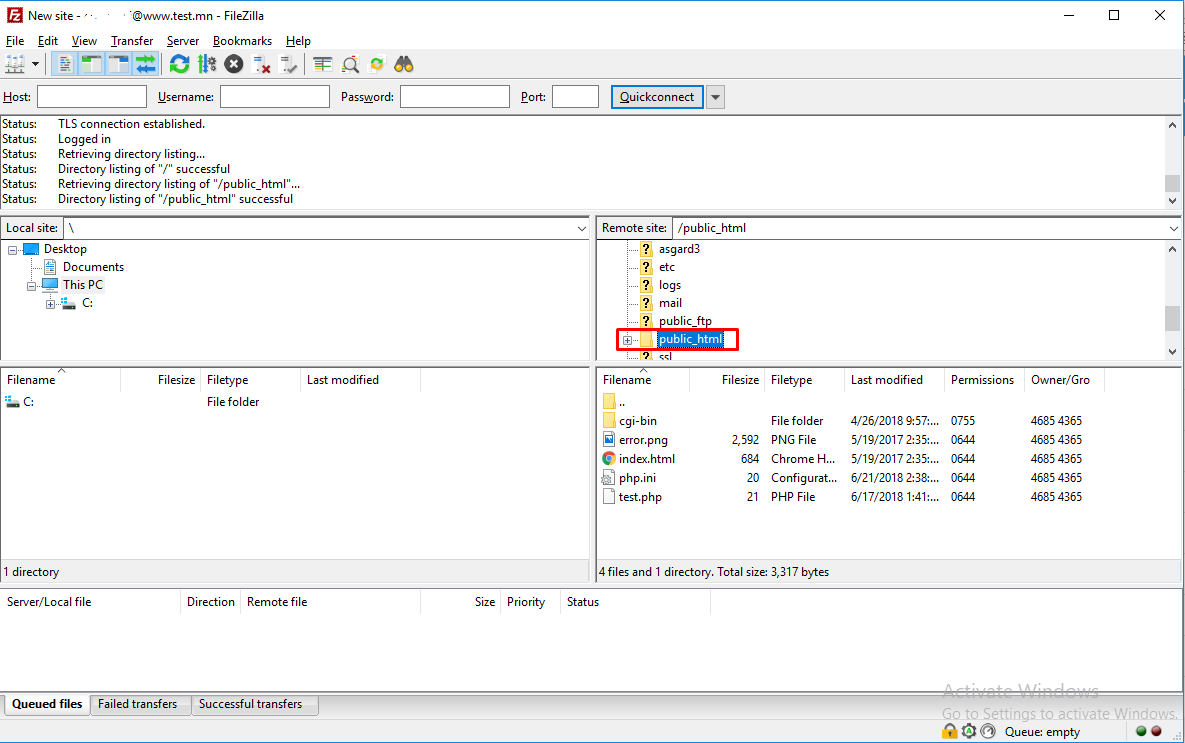This screenshot has width=1185, height=743.
Task: Cancel the current operation
Action: coord(234,65)
